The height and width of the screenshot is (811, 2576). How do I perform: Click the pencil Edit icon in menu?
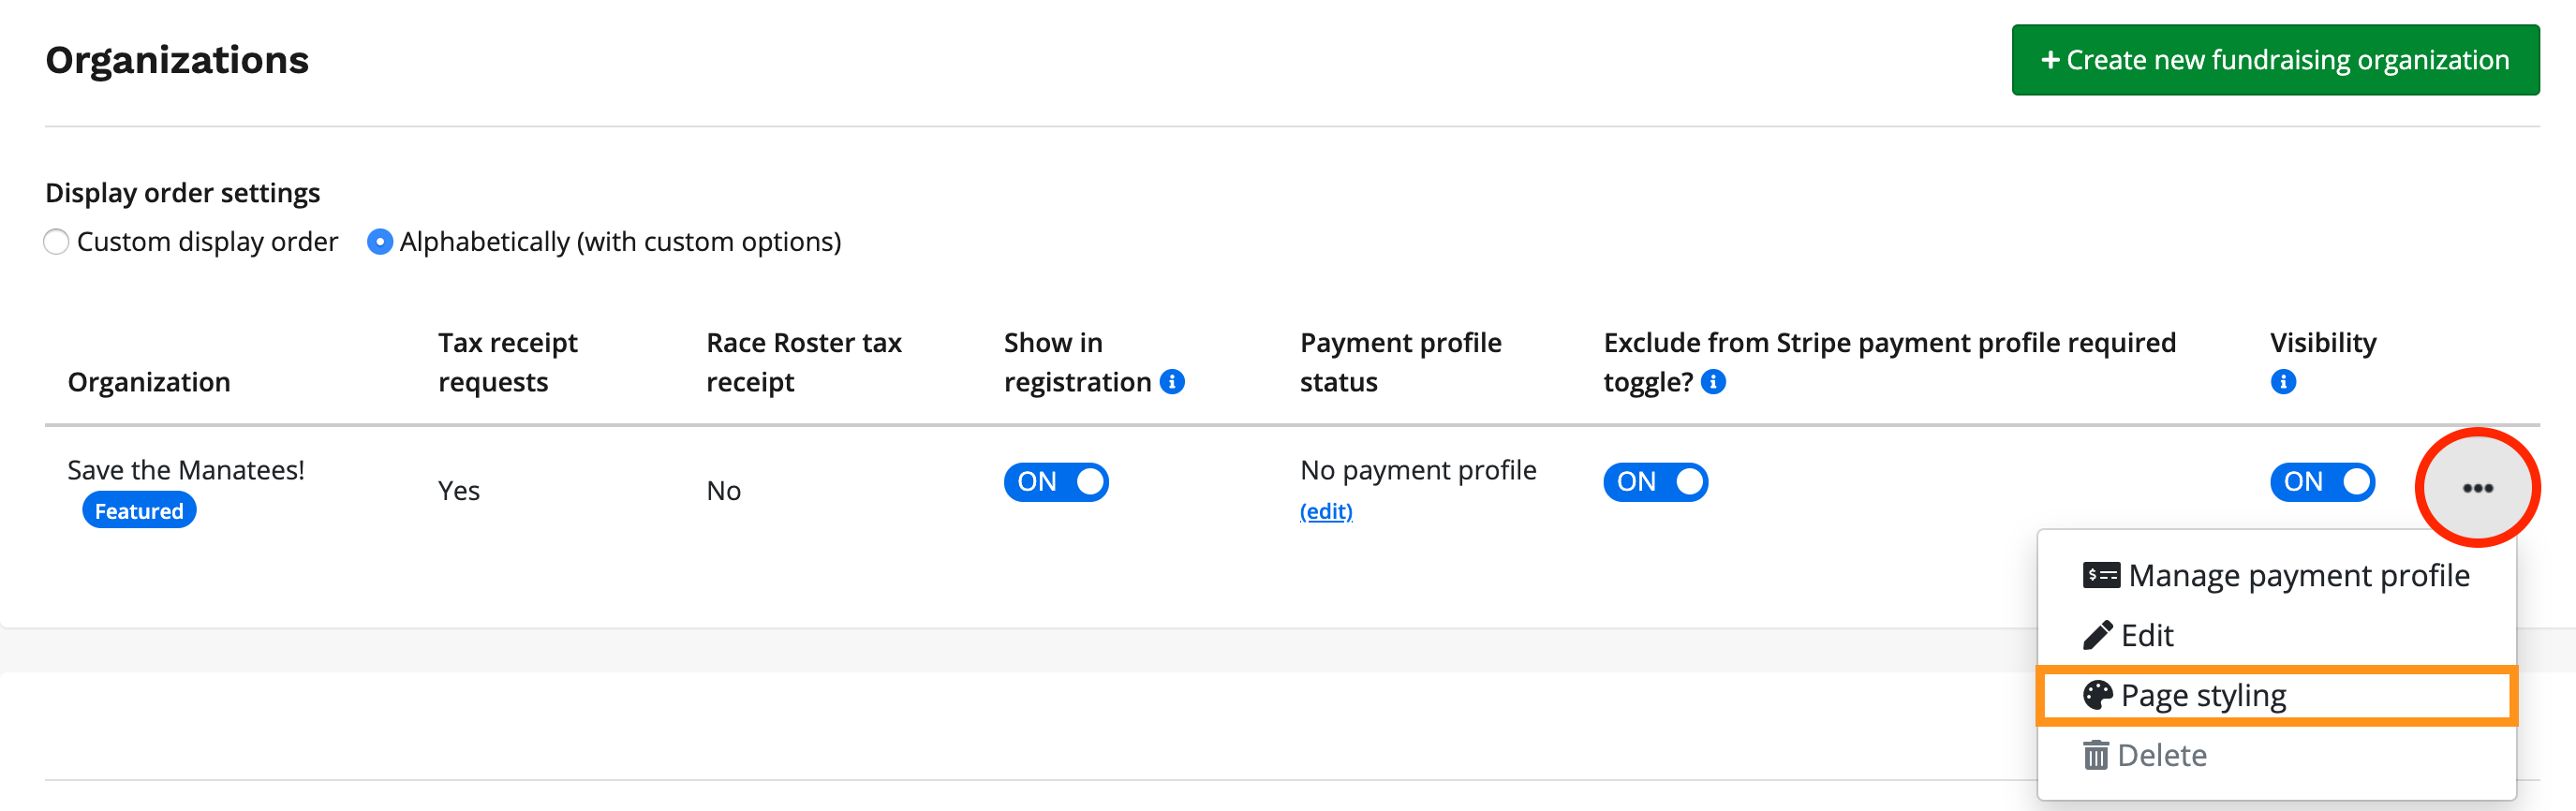click(2097, 635)
